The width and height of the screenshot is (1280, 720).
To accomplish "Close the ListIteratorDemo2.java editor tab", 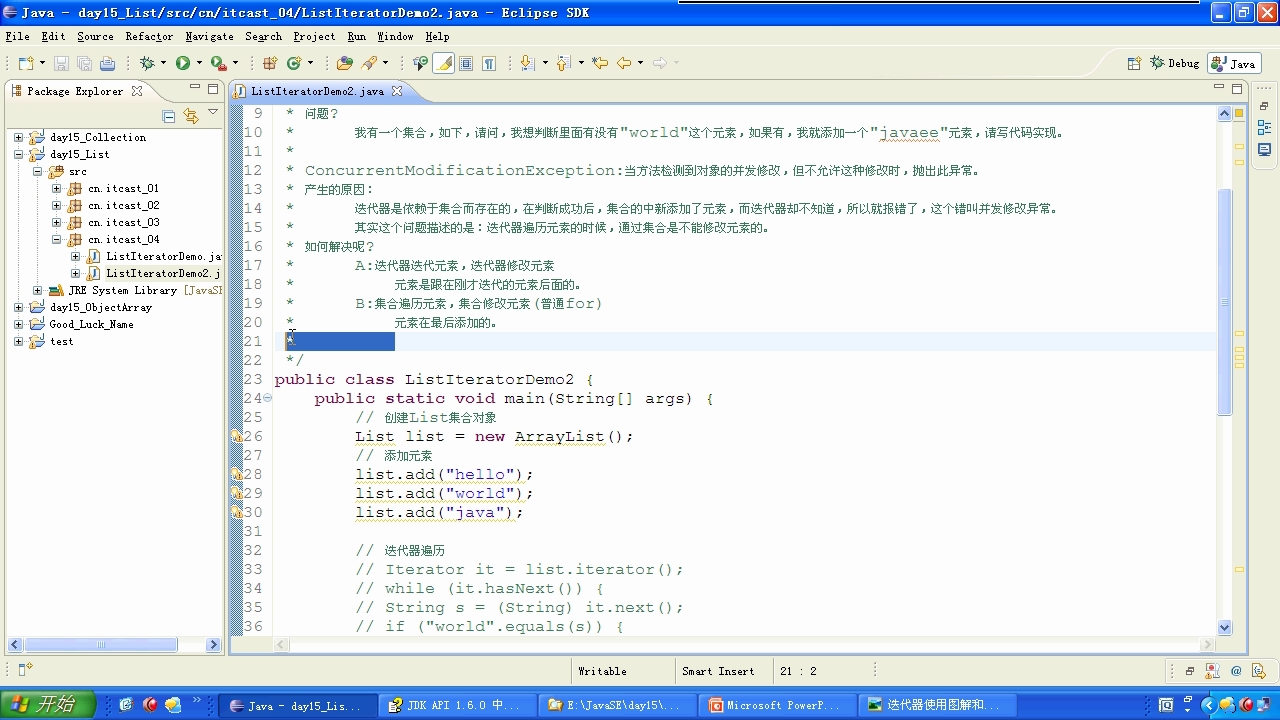I will [396, 91].
